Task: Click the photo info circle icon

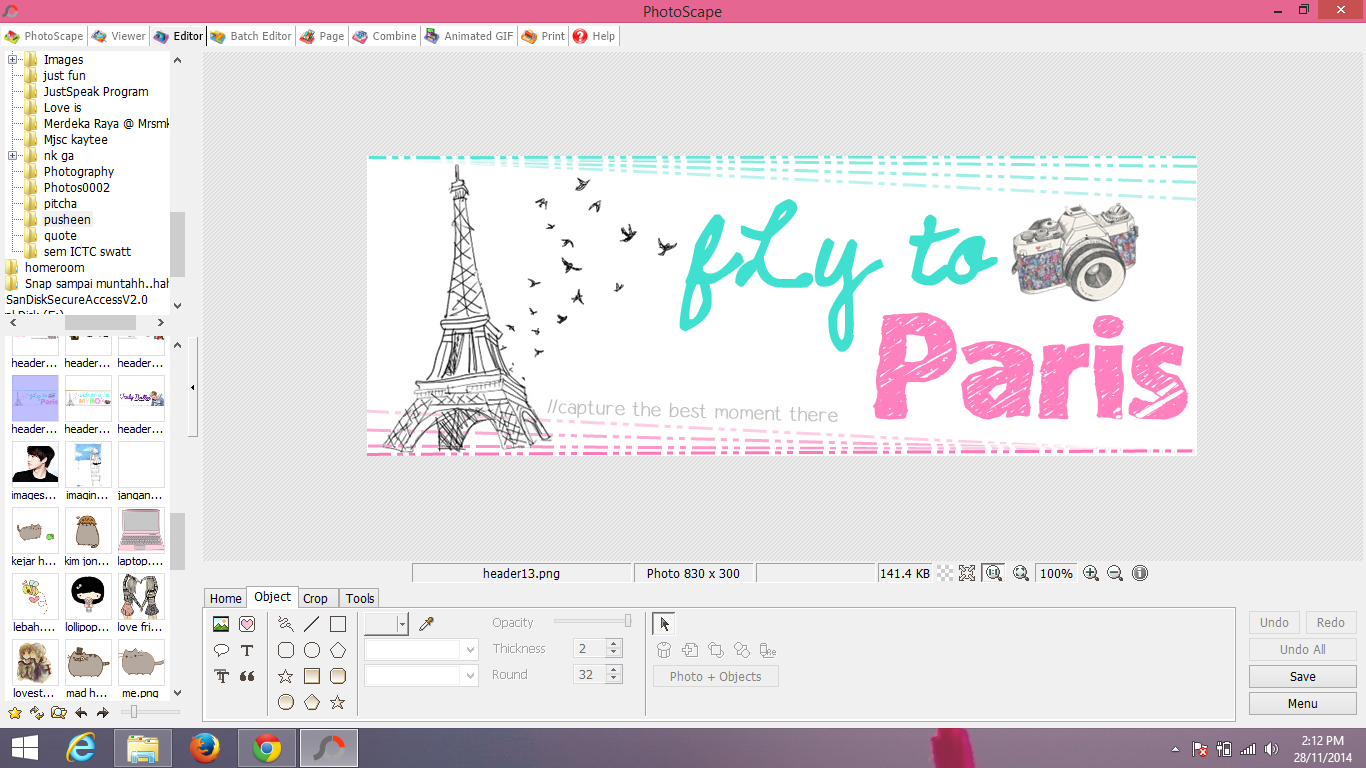Action: tap(1140, 573)
